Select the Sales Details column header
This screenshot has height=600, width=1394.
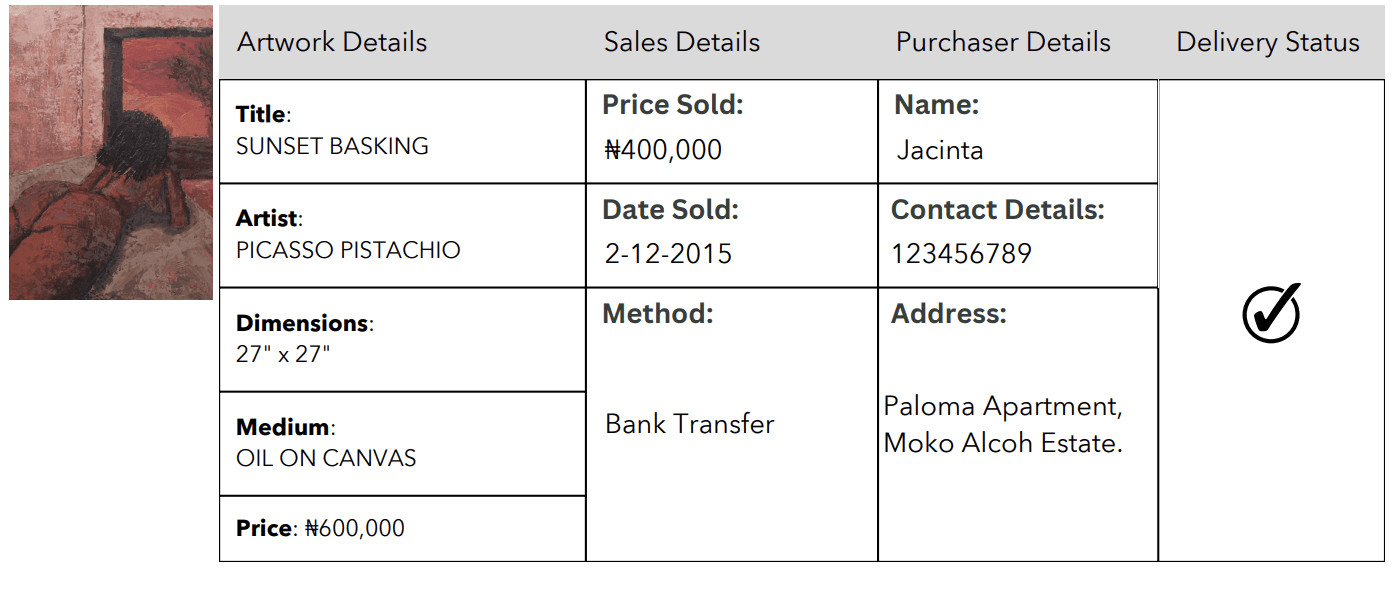(x=682, y=42)
